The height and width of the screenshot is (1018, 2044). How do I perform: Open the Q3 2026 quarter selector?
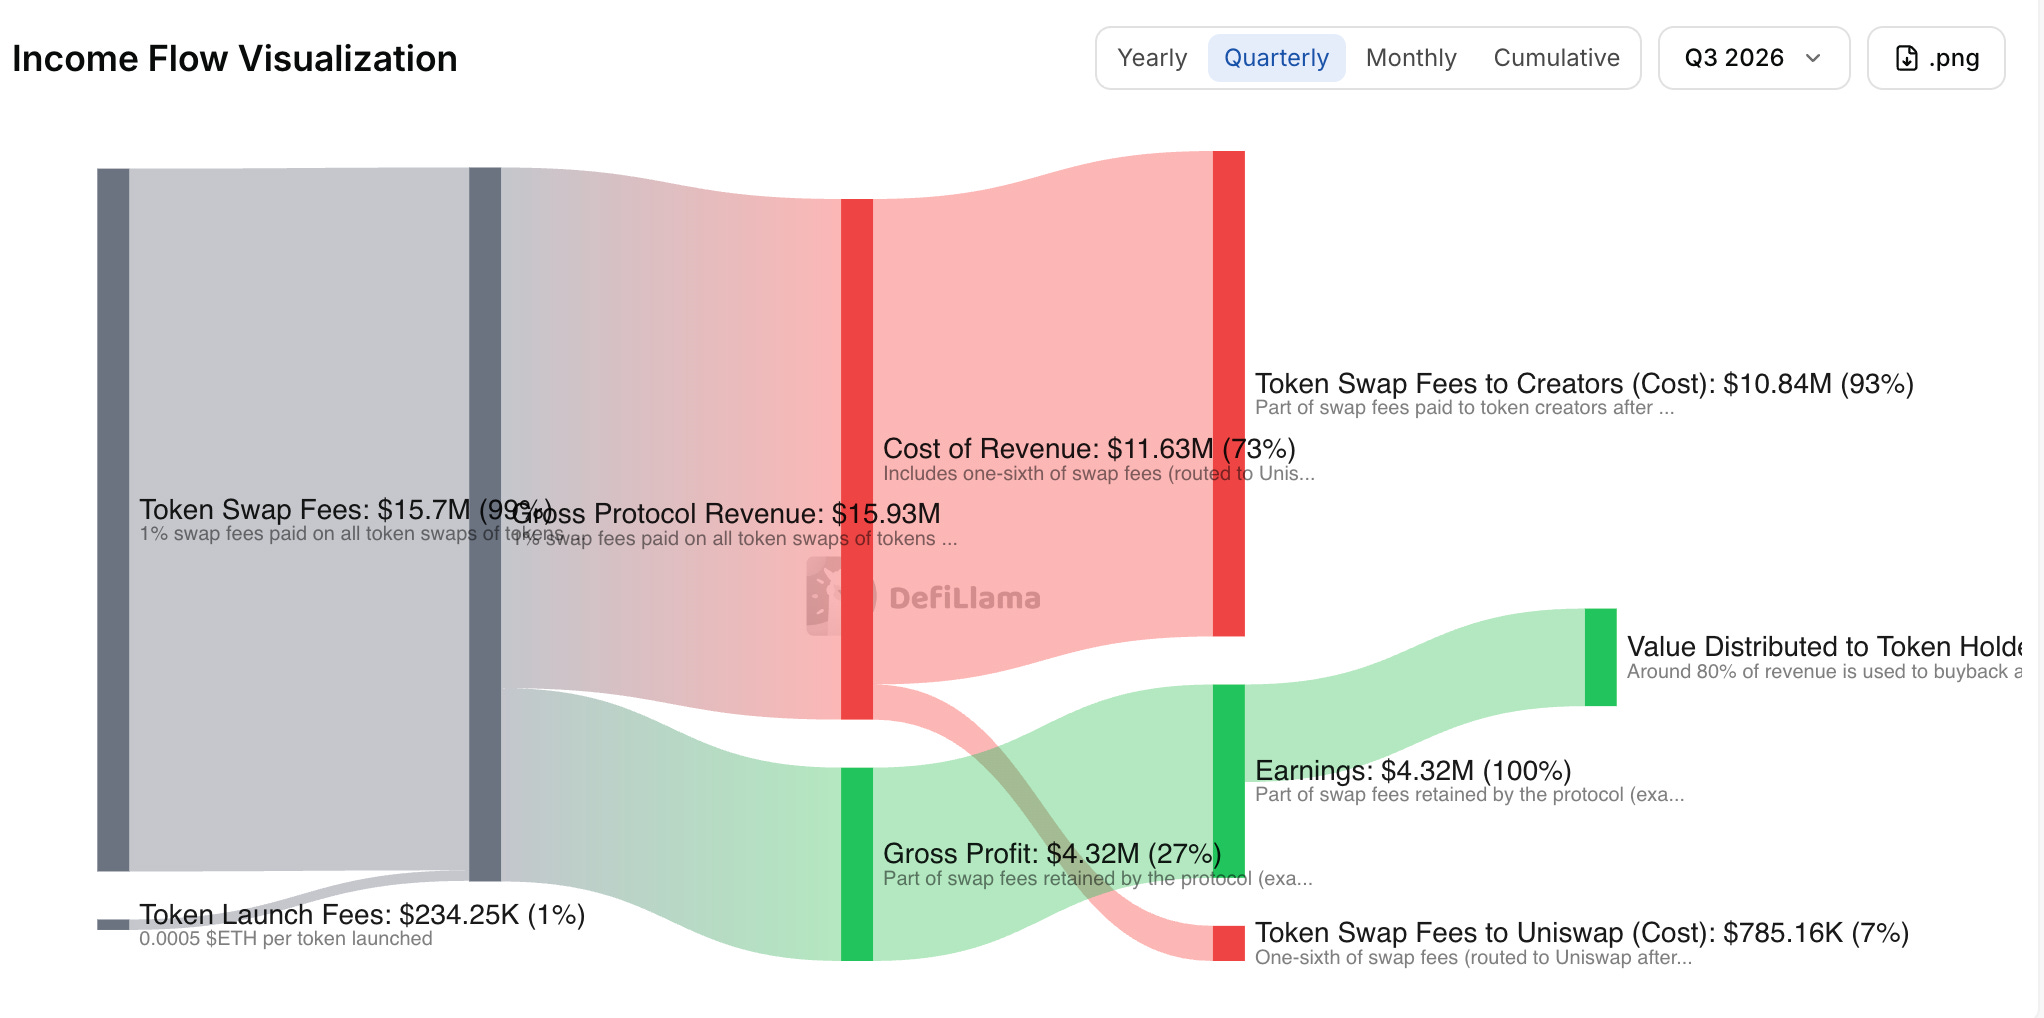[1754, 58]
